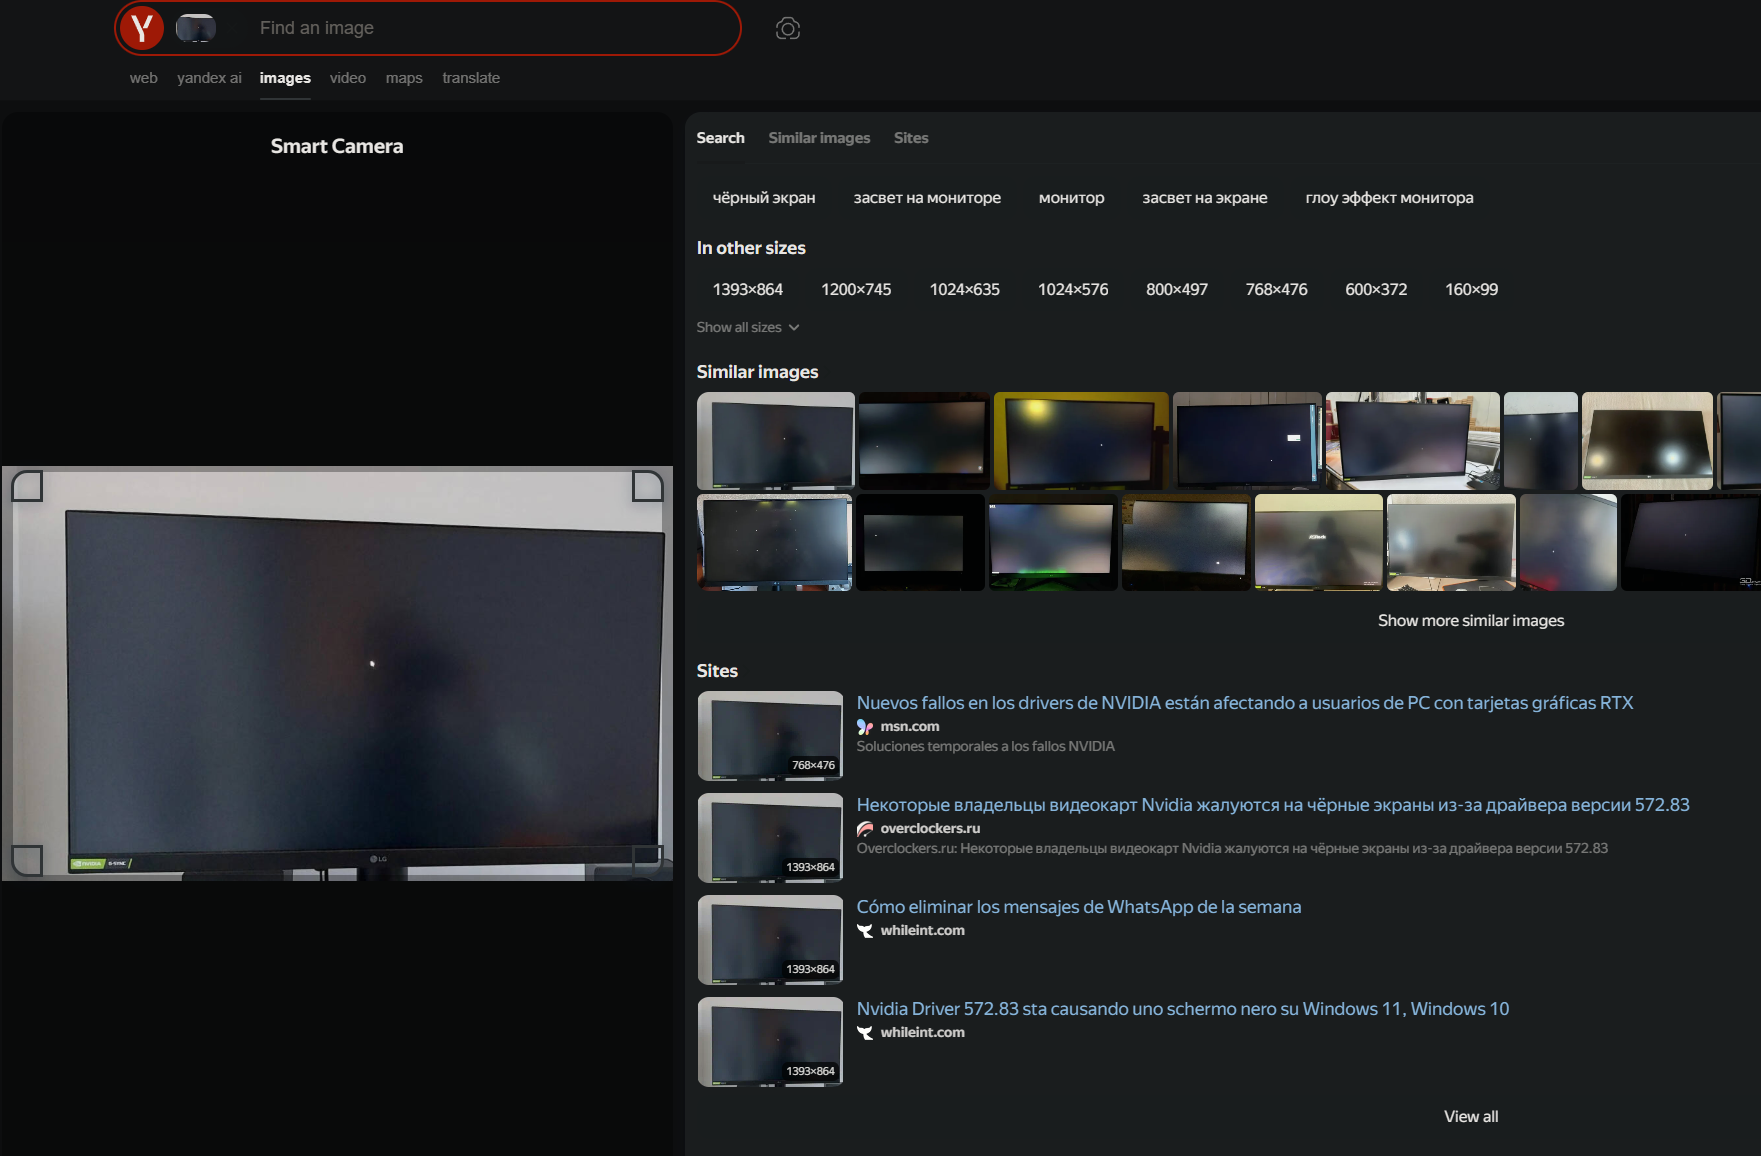Open the 1024×576 size option

[1073, 290]
